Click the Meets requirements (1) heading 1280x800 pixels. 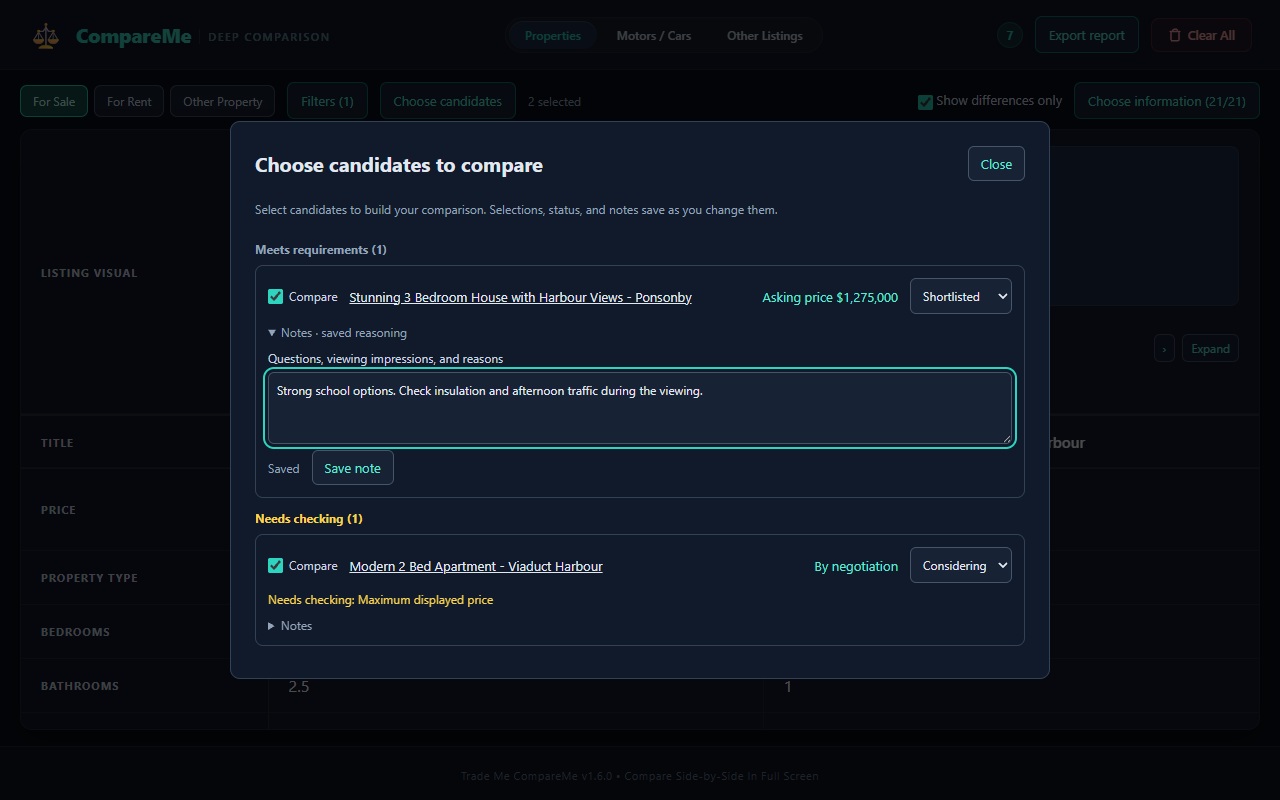321,250
